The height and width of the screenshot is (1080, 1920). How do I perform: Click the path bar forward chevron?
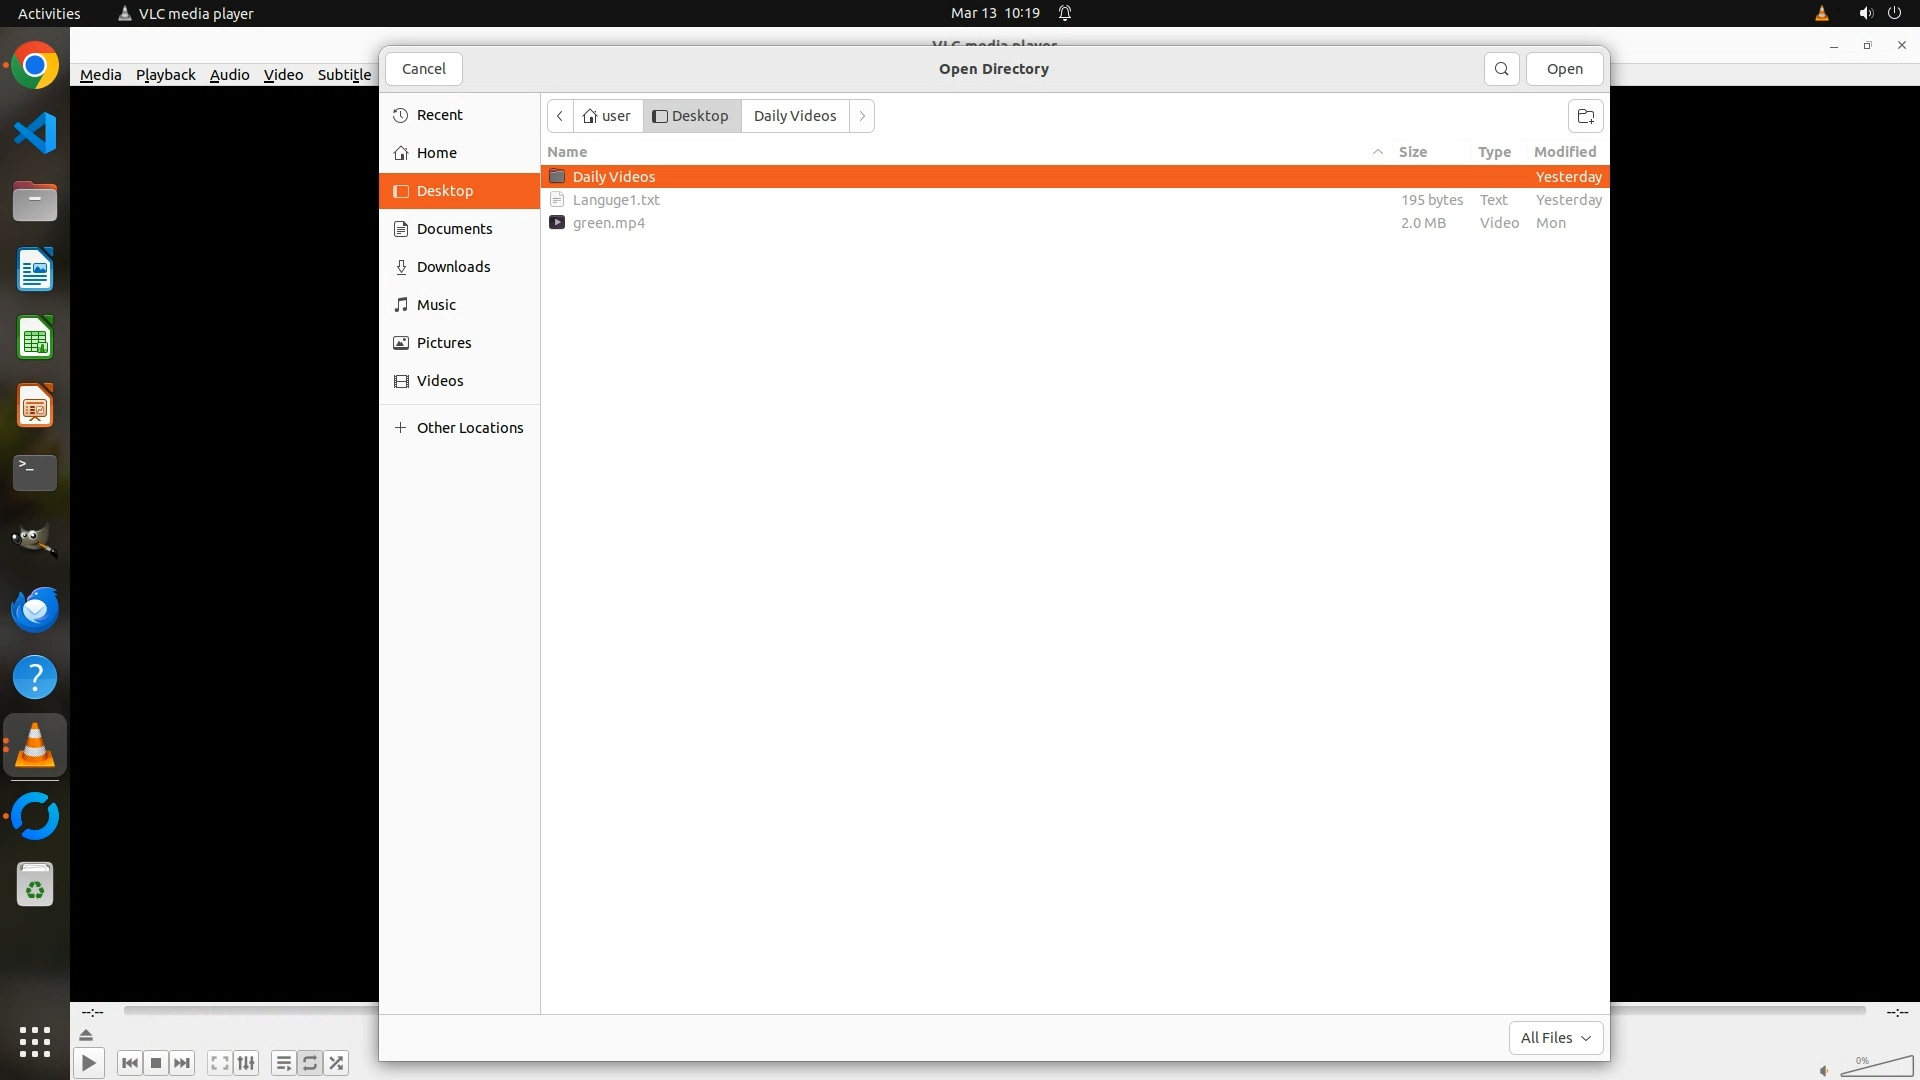point(862,116)
